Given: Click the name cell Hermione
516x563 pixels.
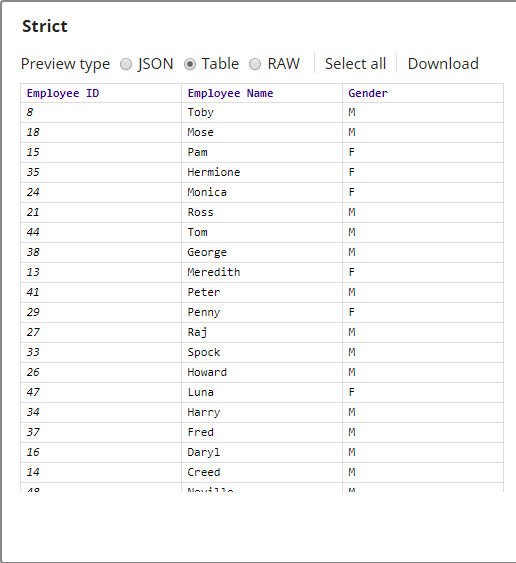Looking at the screenshot, I should 262,173.
